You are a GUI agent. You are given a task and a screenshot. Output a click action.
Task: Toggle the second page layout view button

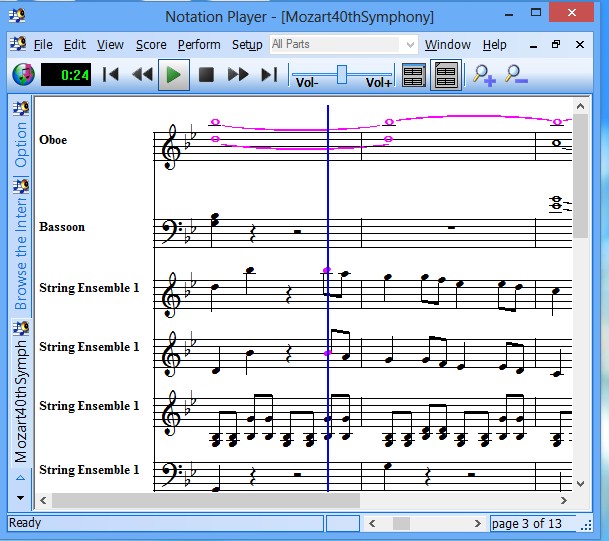click(444, 75)
